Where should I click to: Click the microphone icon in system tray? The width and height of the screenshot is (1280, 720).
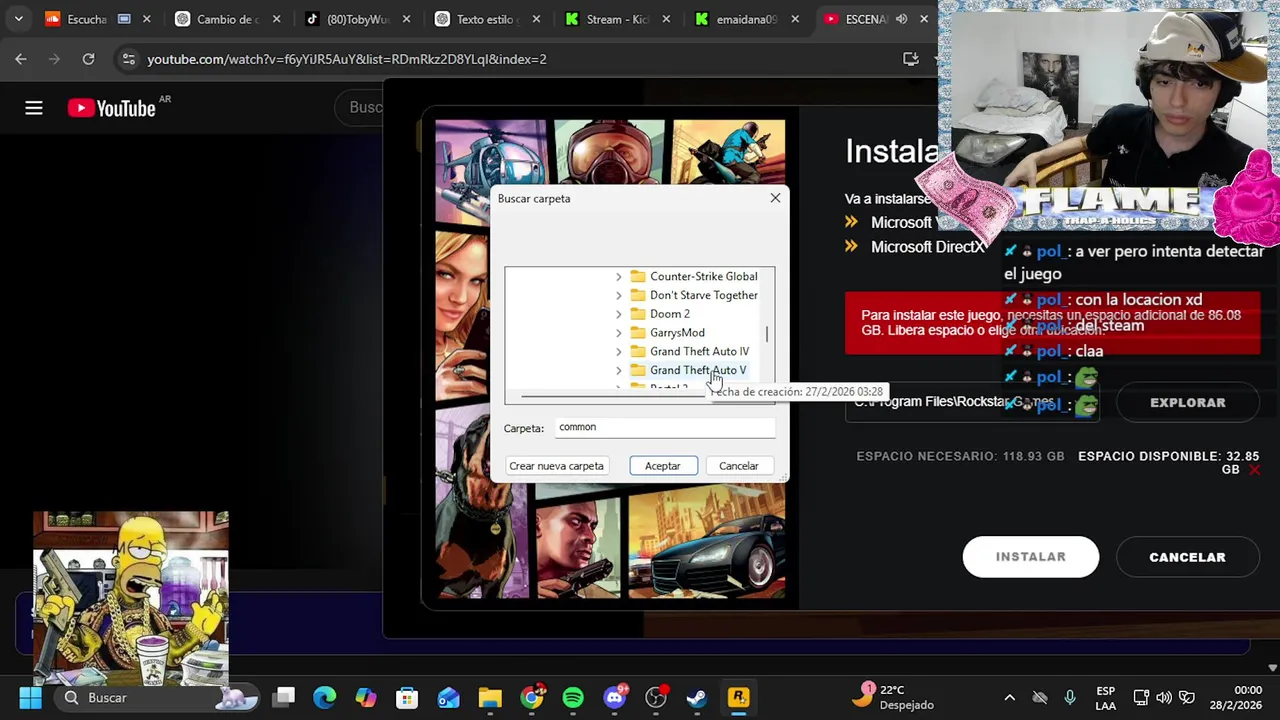tap(1070, 697)
